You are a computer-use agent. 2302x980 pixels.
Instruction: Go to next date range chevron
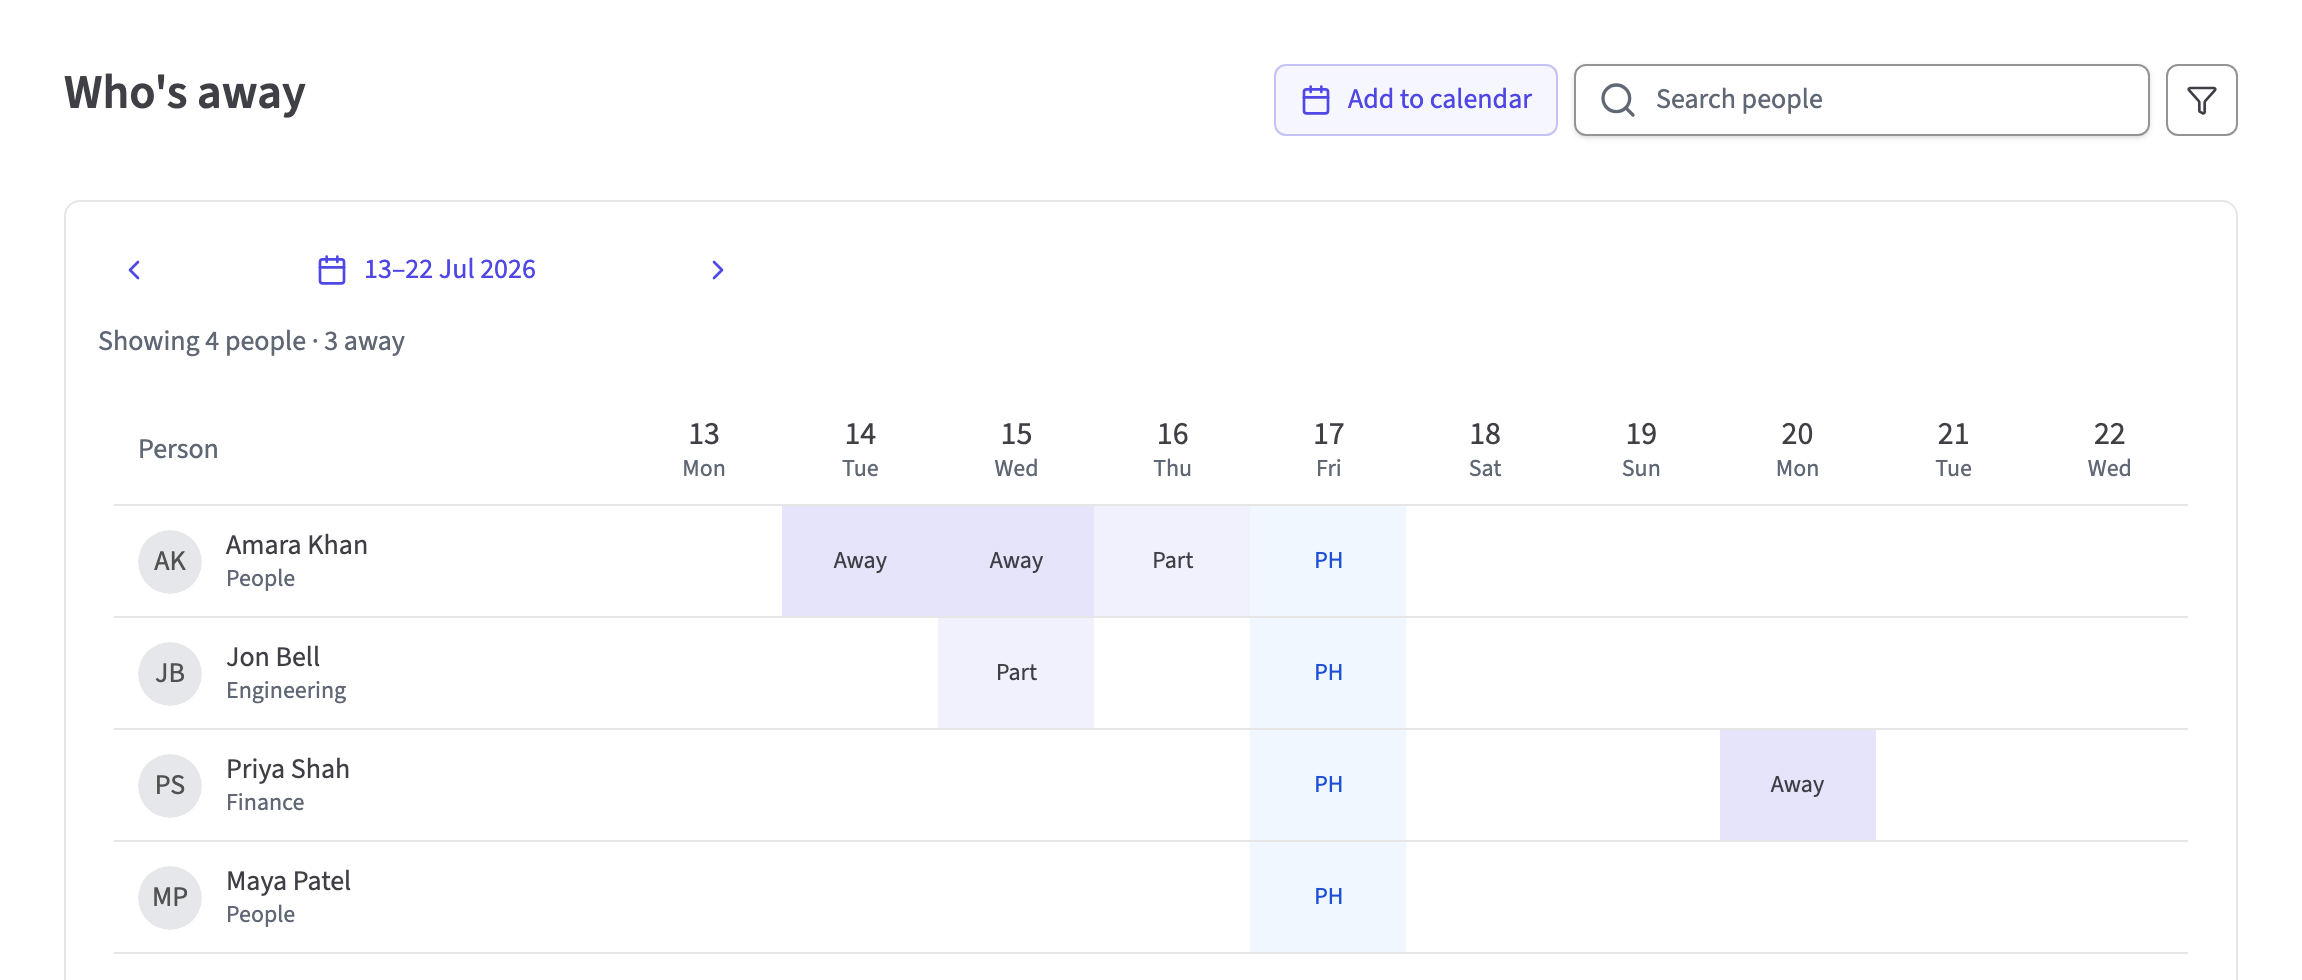(717, 270)
